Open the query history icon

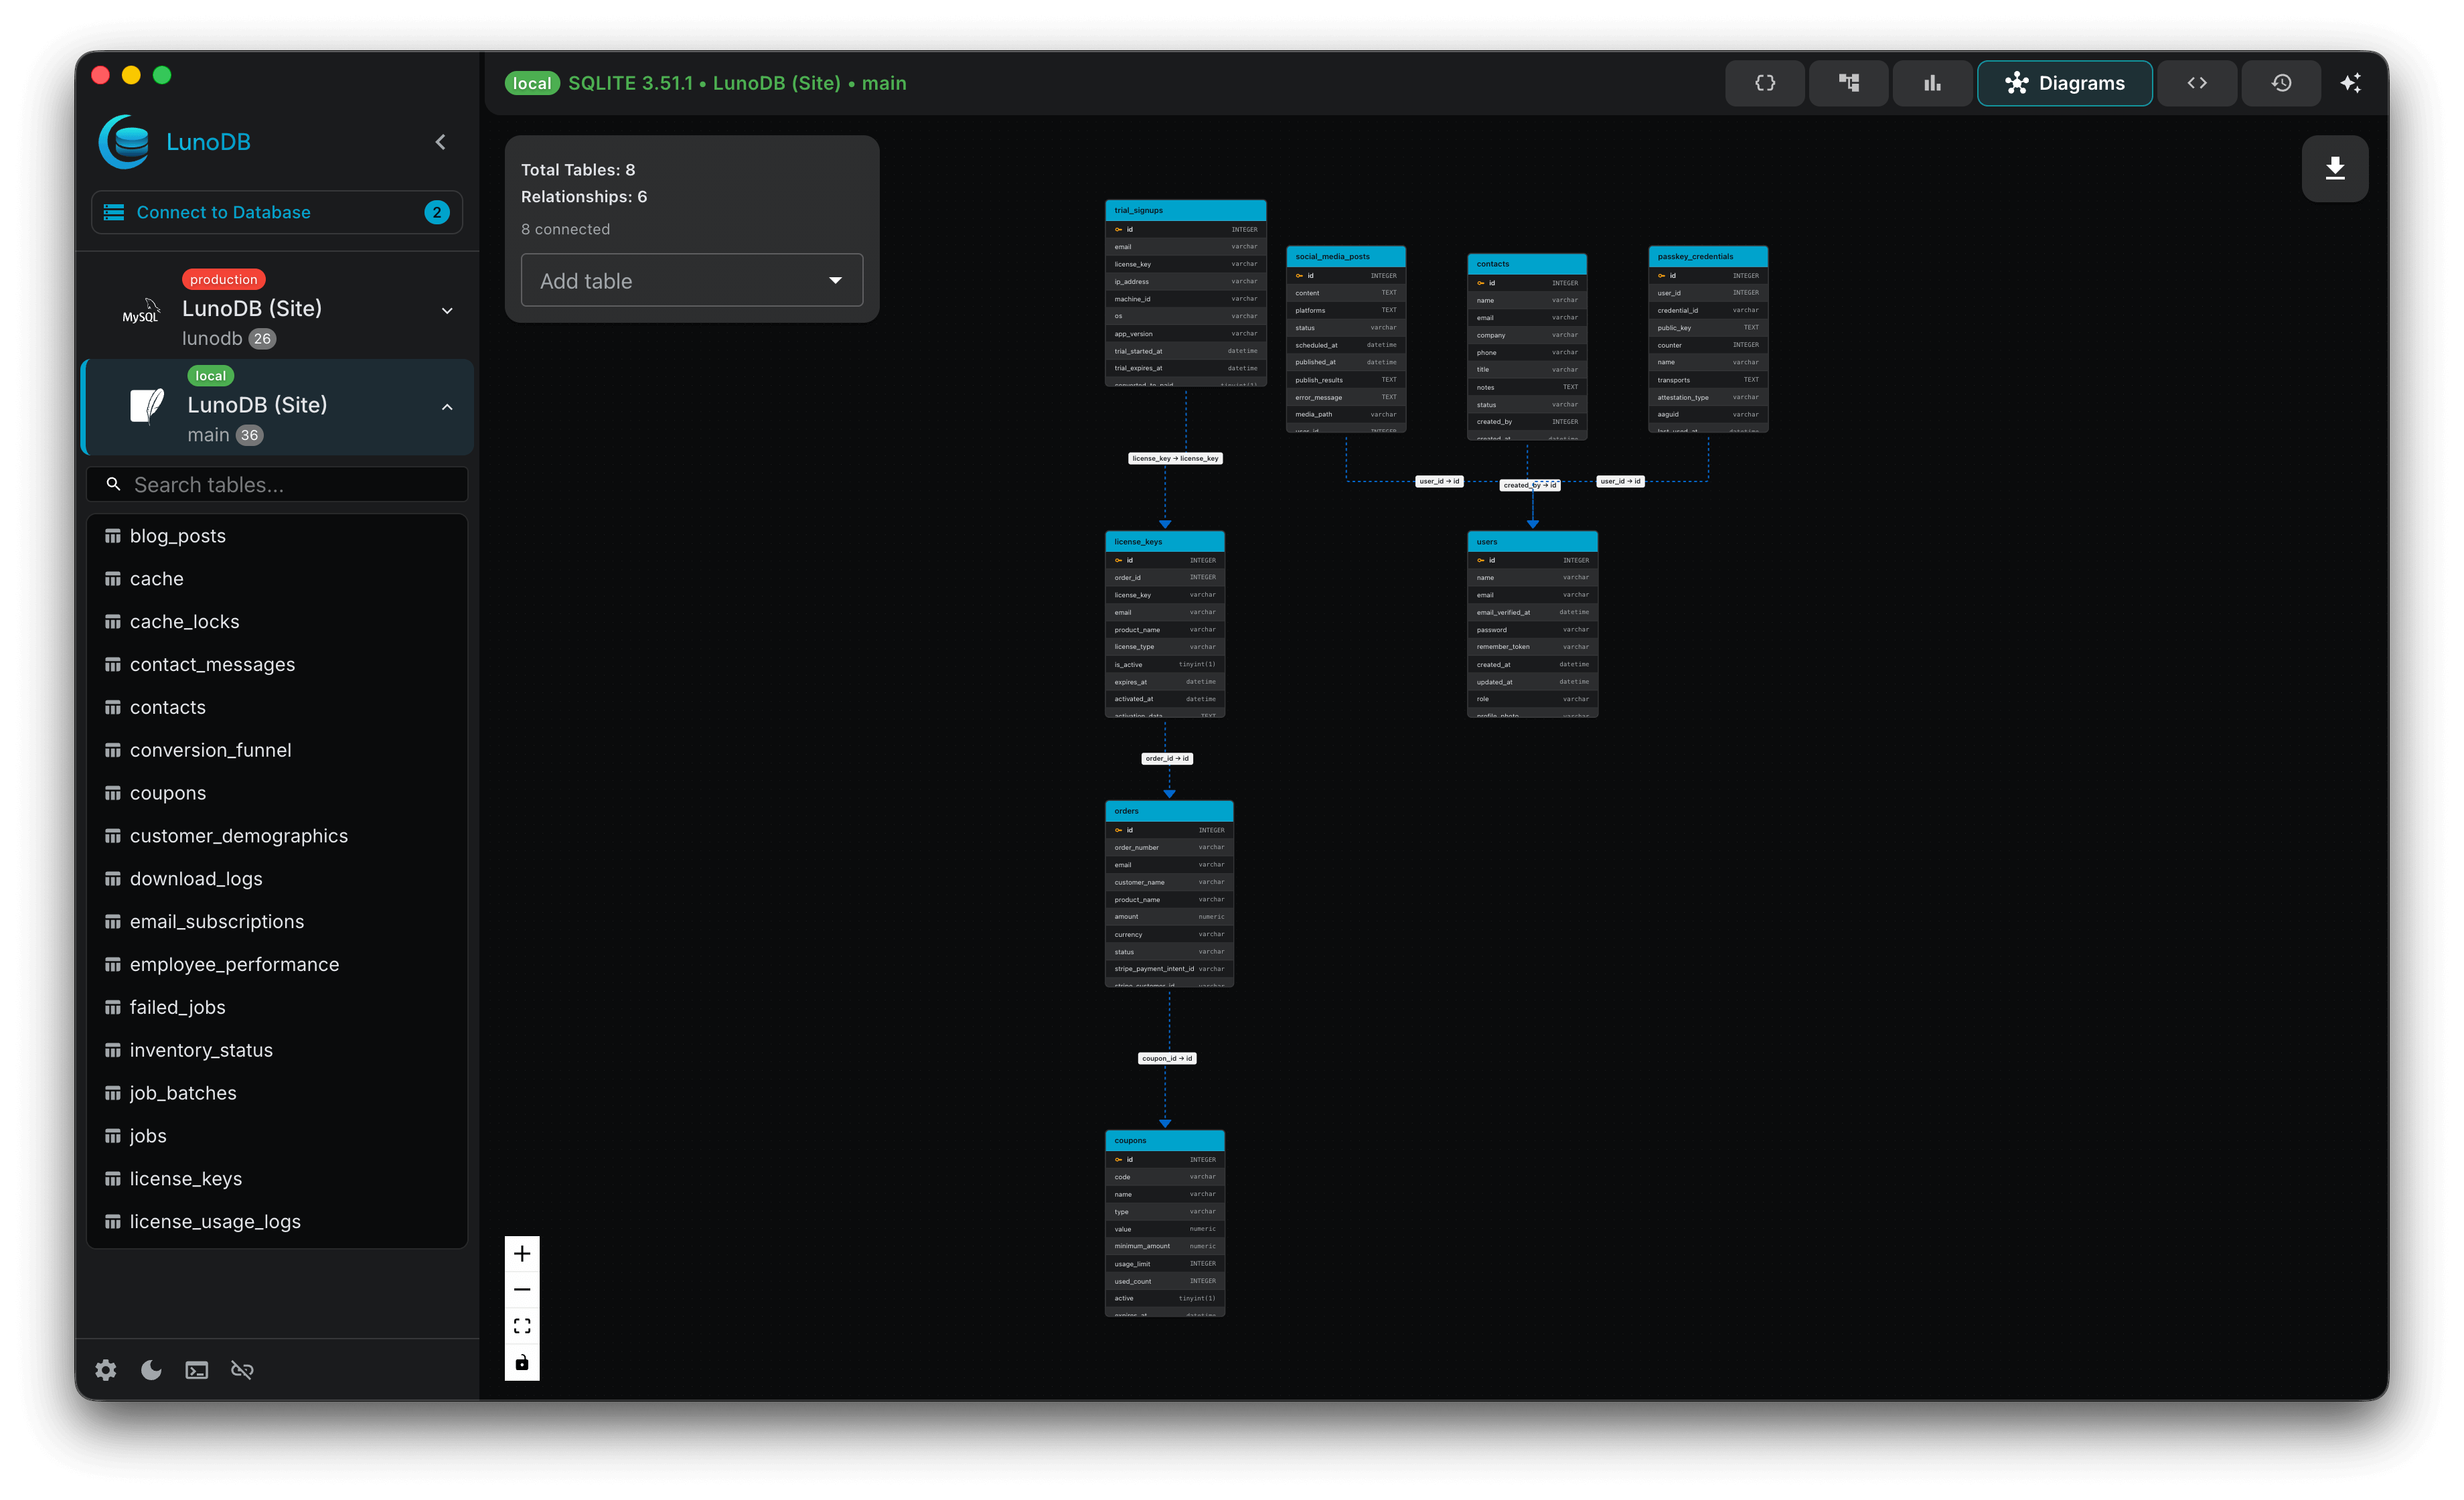(x=2281, y=83)
